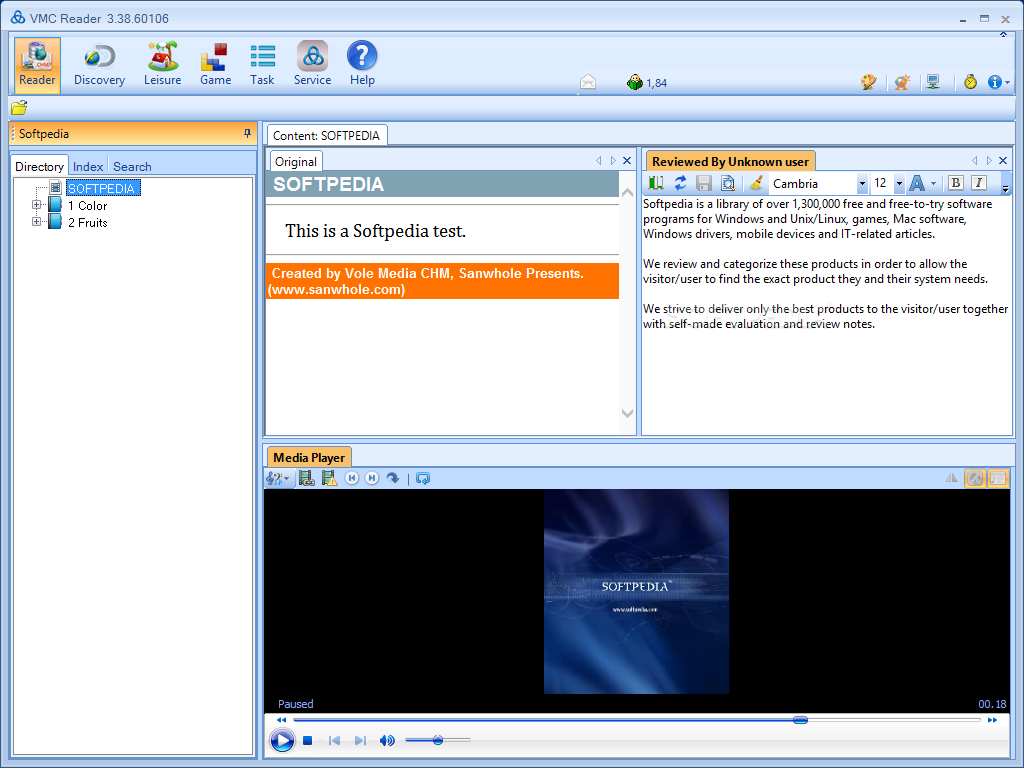The width and height of the screenshot is (1024, 768).
Task: Open the Discovery module
Action: pyautogui.click(x=99, y=65)
